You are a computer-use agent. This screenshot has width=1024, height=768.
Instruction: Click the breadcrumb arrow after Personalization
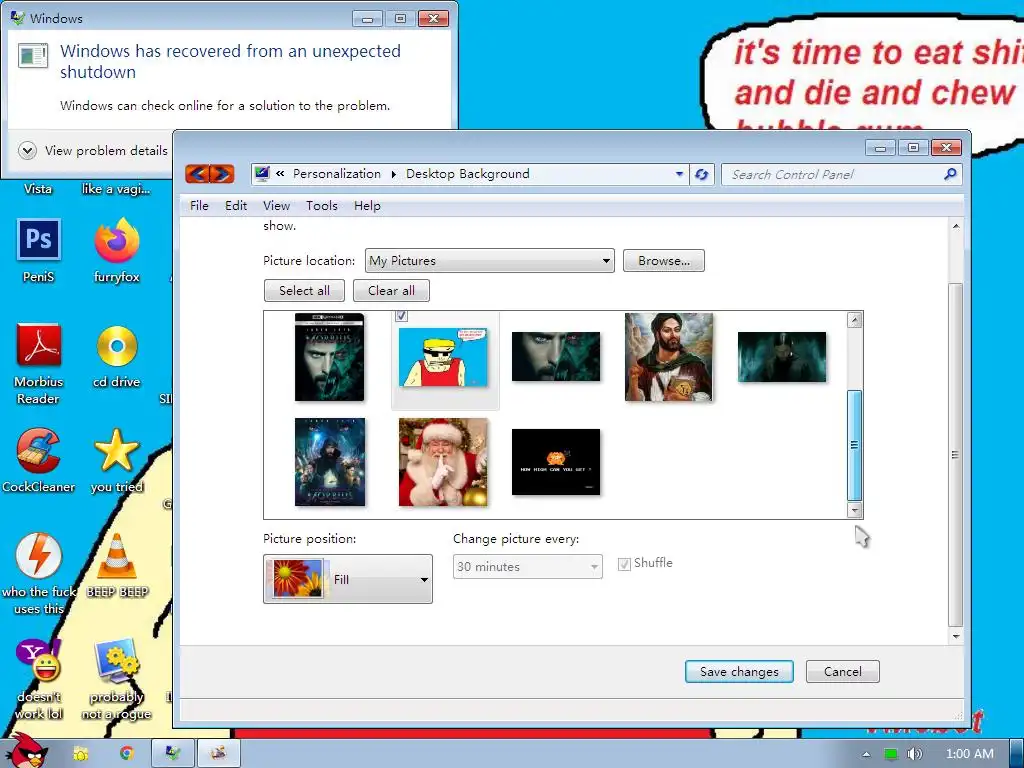pyautogui.click(x=394, y=174)
